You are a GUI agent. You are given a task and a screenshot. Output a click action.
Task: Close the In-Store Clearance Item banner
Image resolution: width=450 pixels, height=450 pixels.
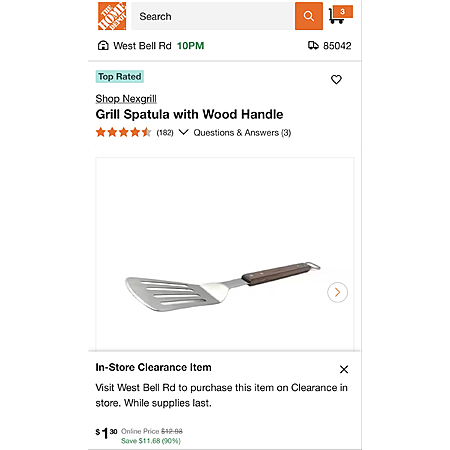click(344, 369)
